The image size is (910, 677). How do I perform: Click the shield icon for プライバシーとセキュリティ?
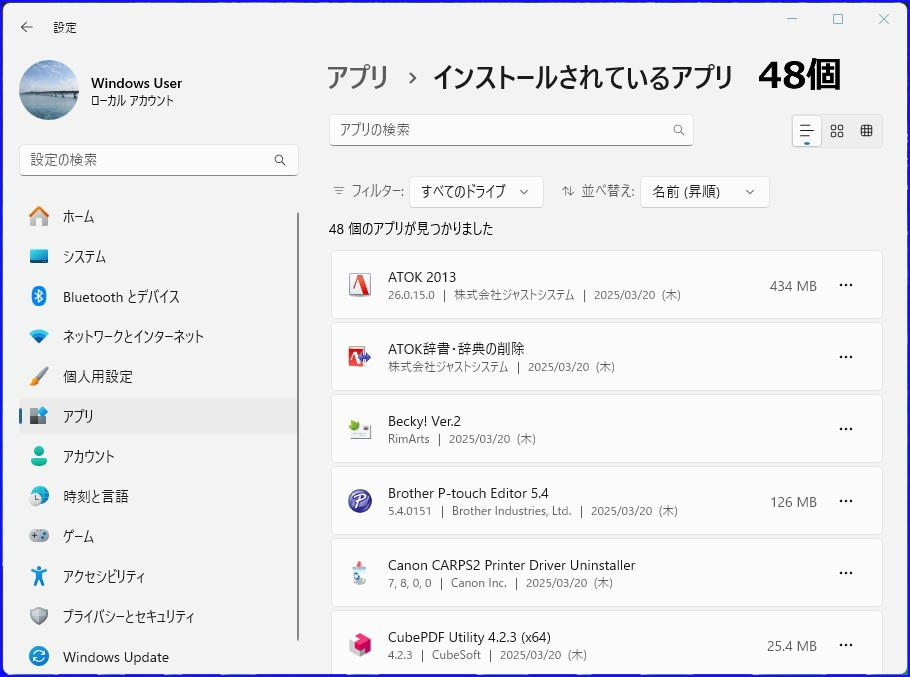coord(39,616)
